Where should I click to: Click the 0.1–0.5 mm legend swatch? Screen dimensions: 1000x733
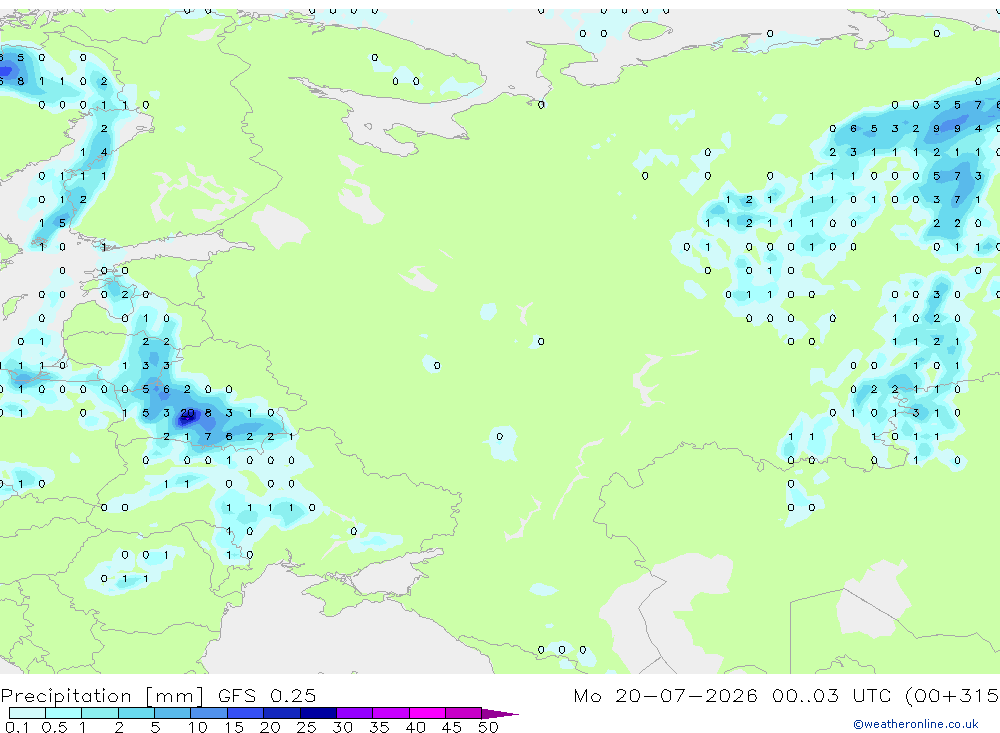(27, 713)
